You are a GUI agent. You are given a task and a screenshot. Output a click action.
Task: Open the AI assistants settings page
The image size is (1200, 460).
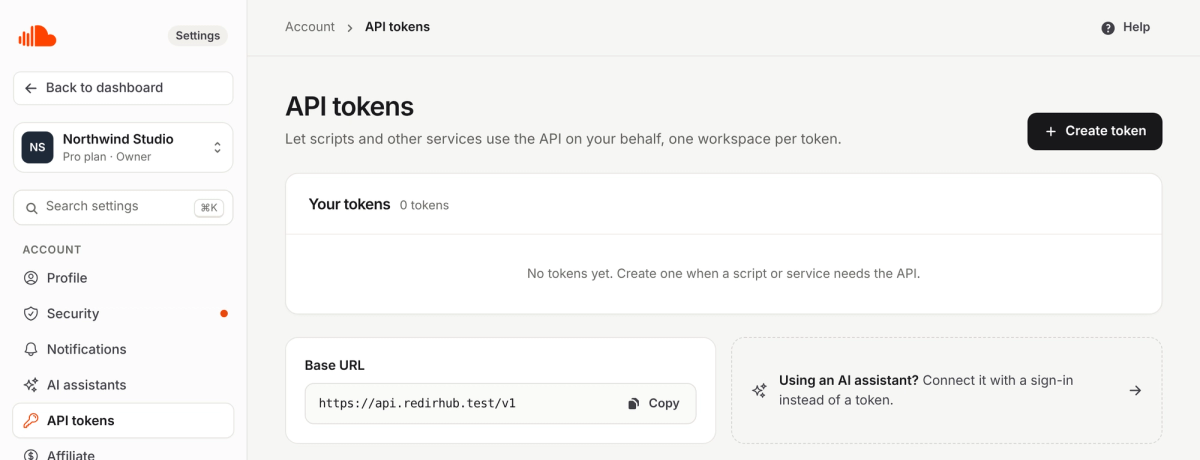coord(123,385)
